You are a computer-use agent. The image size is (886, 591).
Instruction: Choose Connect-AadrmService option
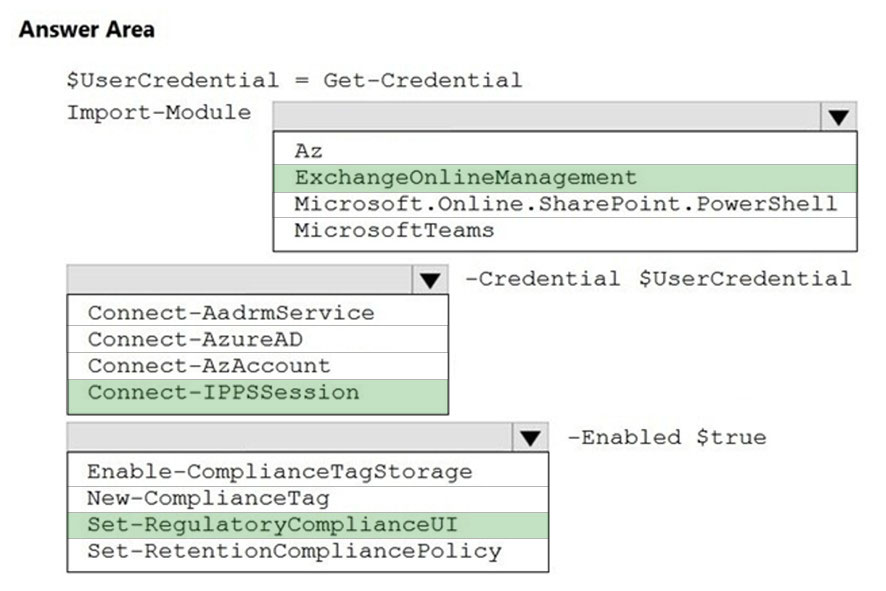coord(258,312)
